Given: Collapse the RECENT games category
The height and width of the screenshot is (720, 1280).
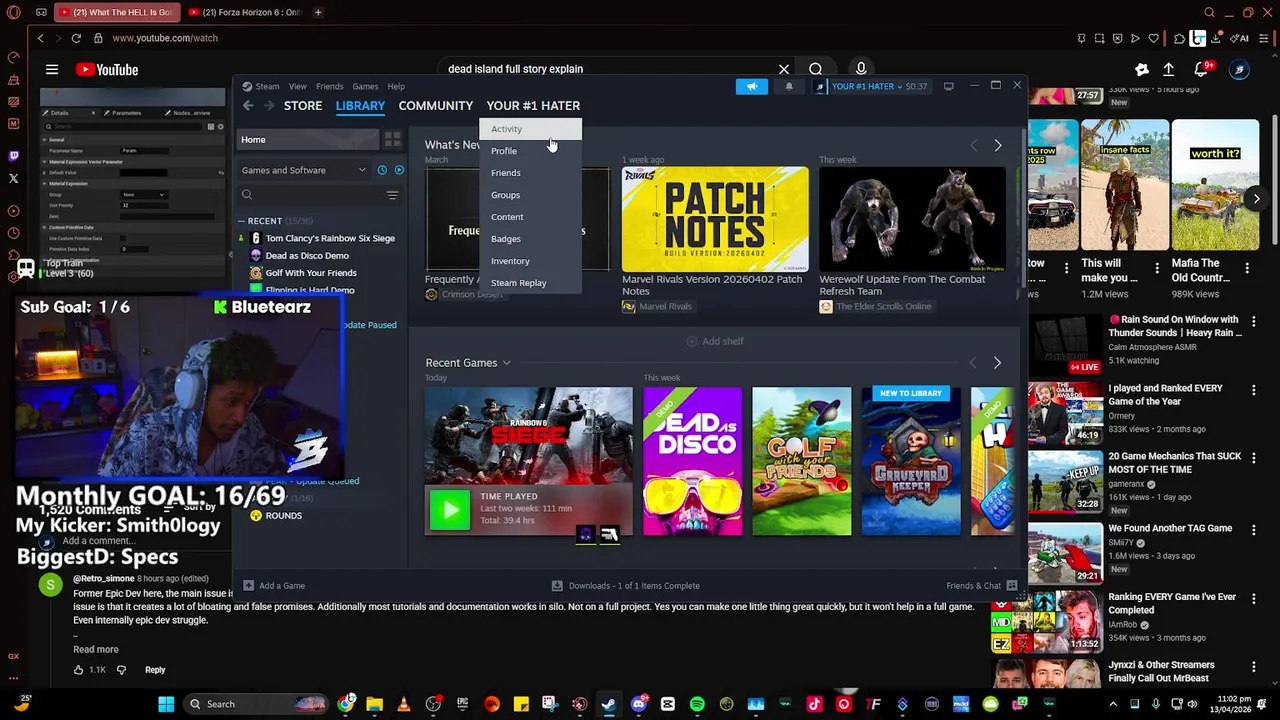Looking at the screenshot, I should click(241, 221).
